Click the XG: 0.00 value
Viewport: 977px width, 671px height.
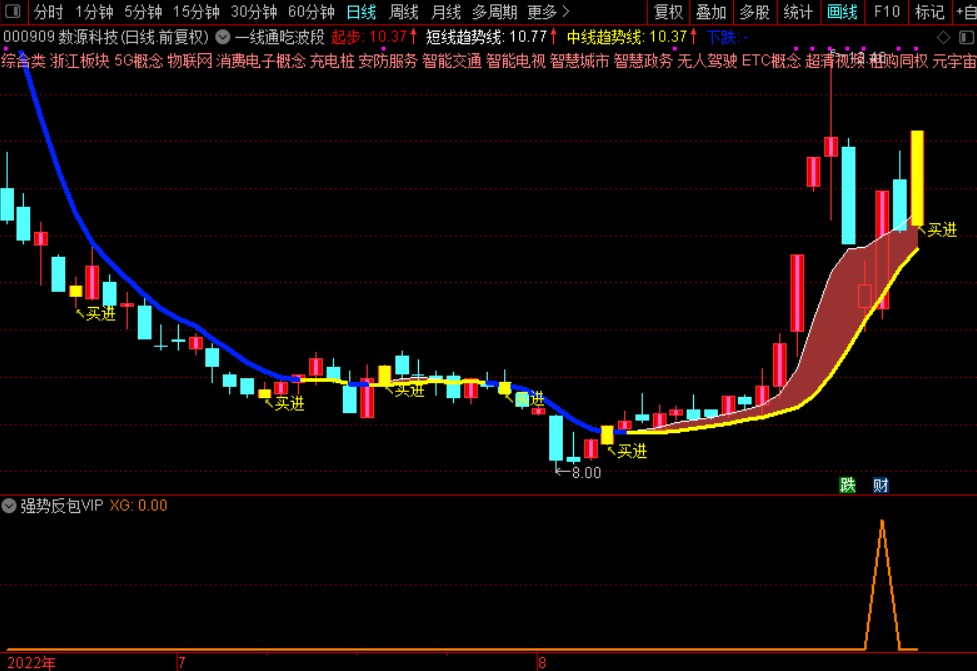coord(138,505)
